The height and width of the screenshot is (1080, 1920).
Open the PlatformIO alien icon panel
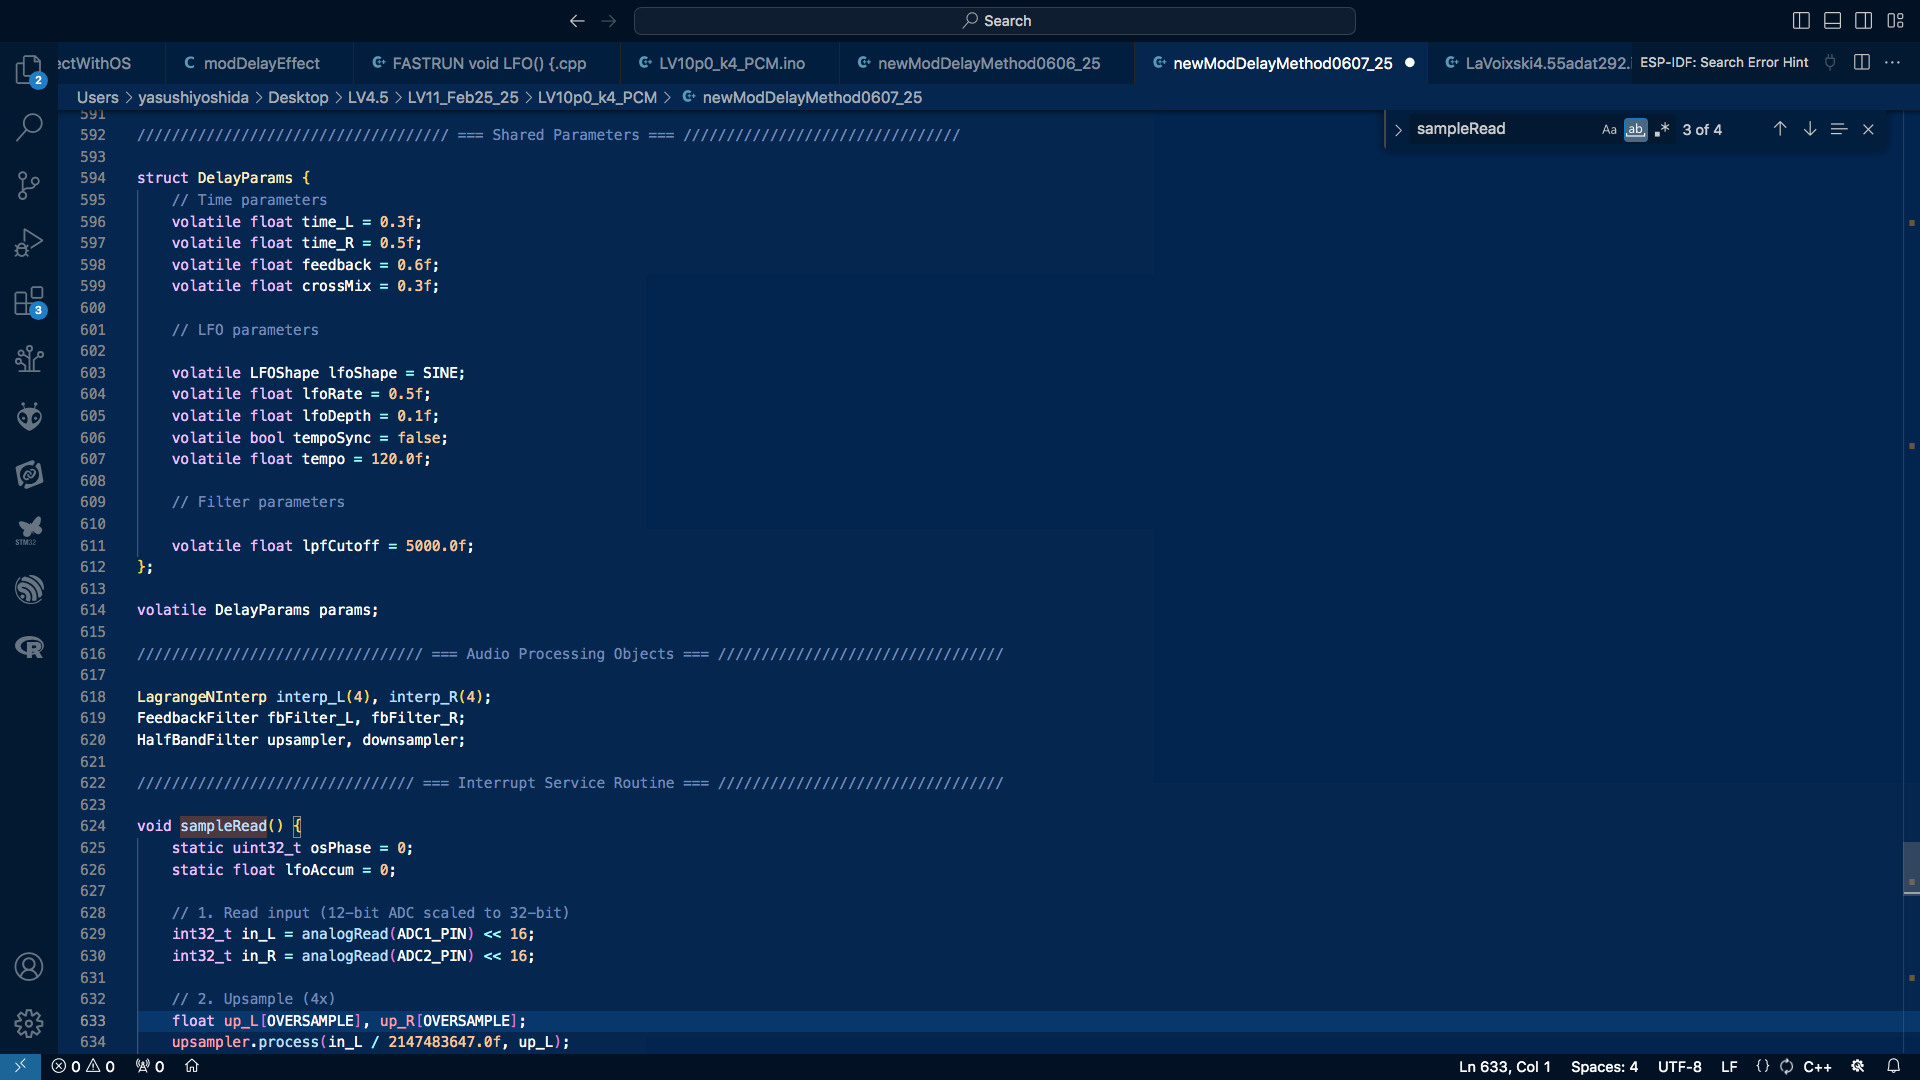click(29, 416)
